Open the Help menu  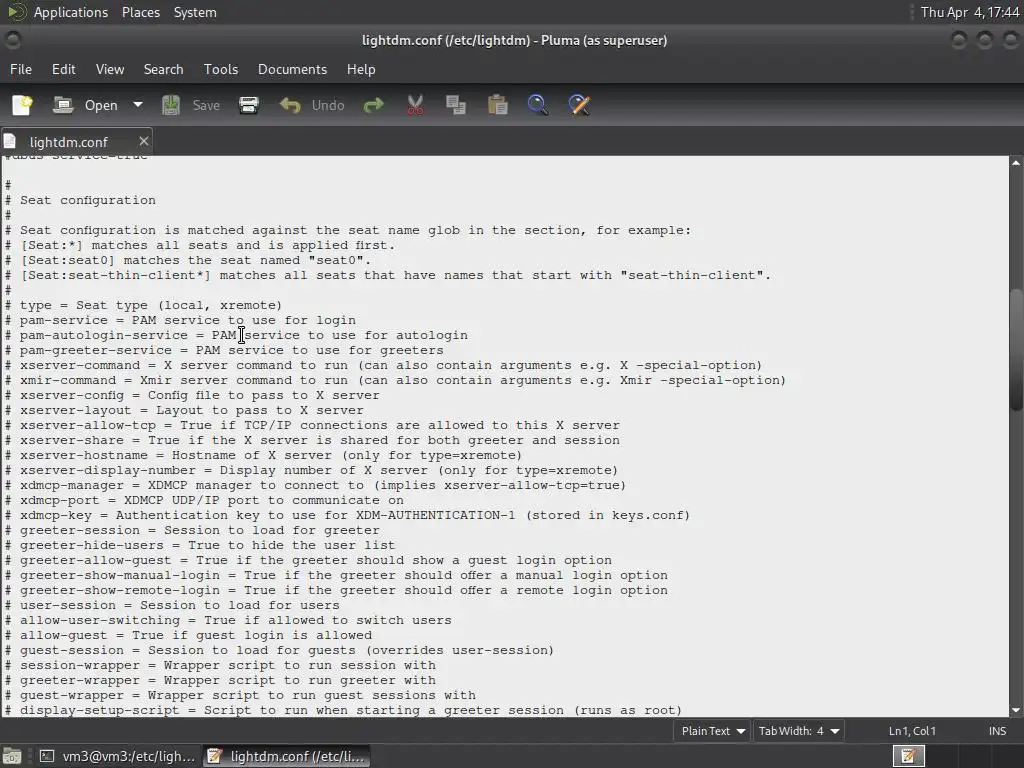(x=360, y=69)
